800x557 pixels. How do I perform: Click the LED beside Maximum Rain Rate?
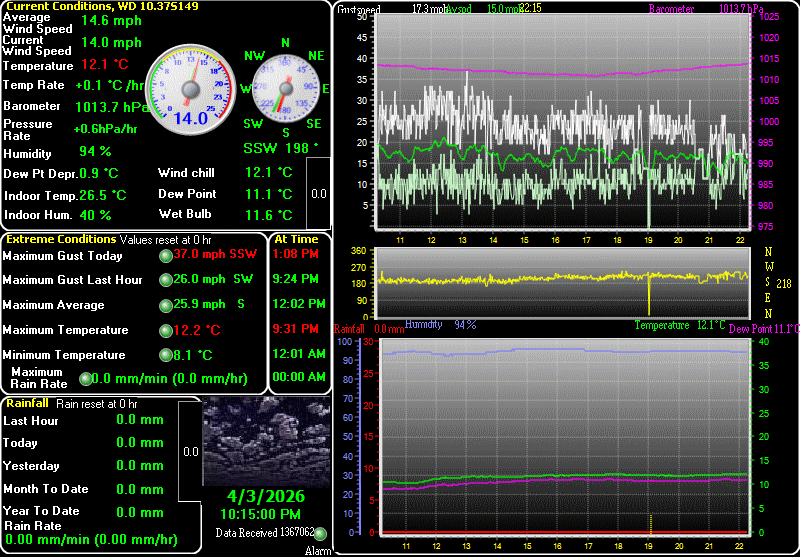tap(85, 378)
